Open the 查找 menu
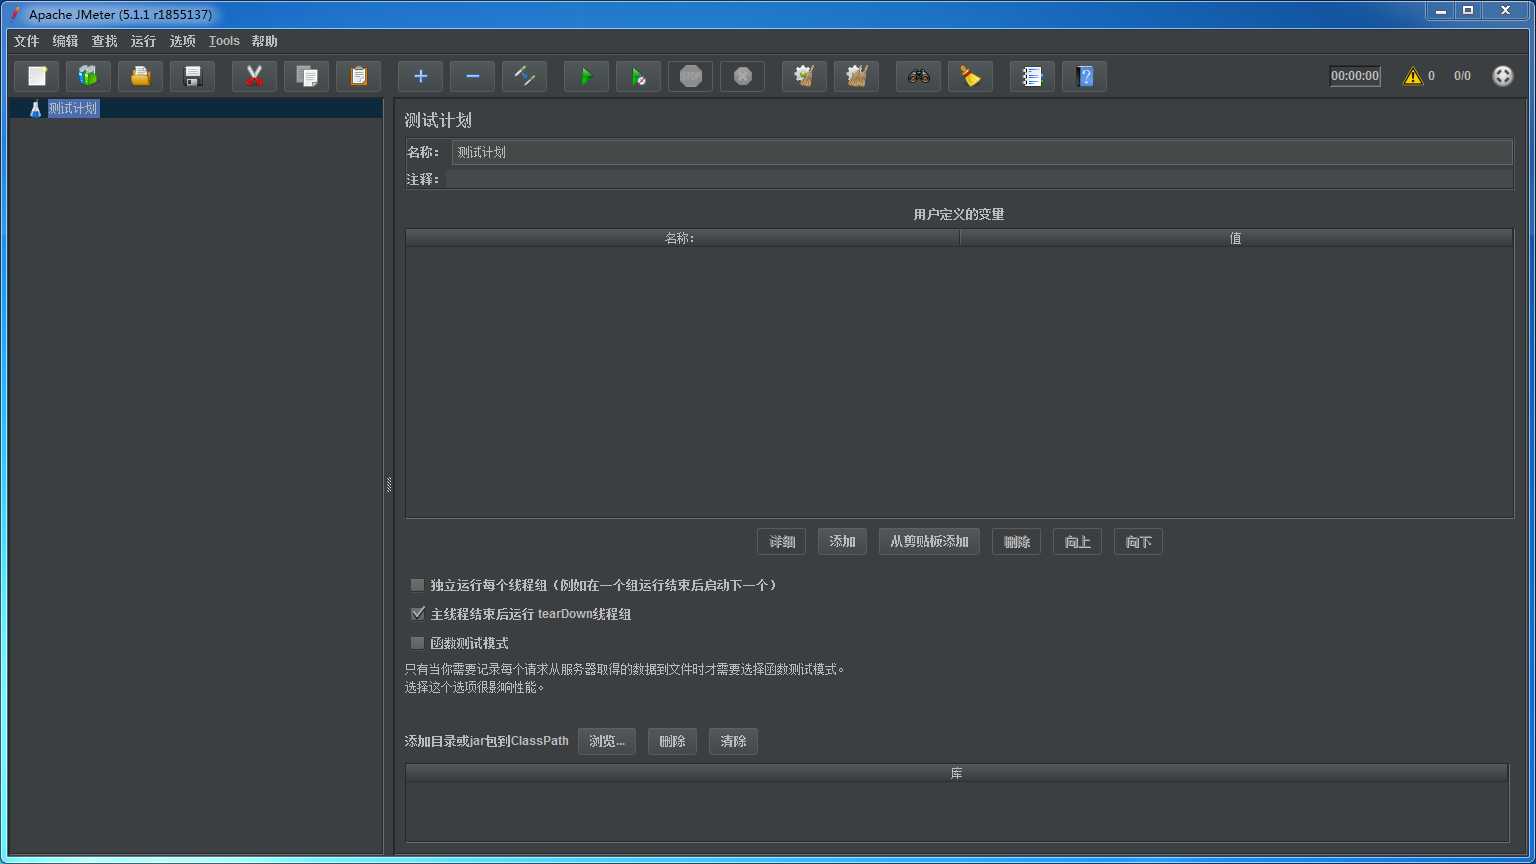 click(105, 41)
